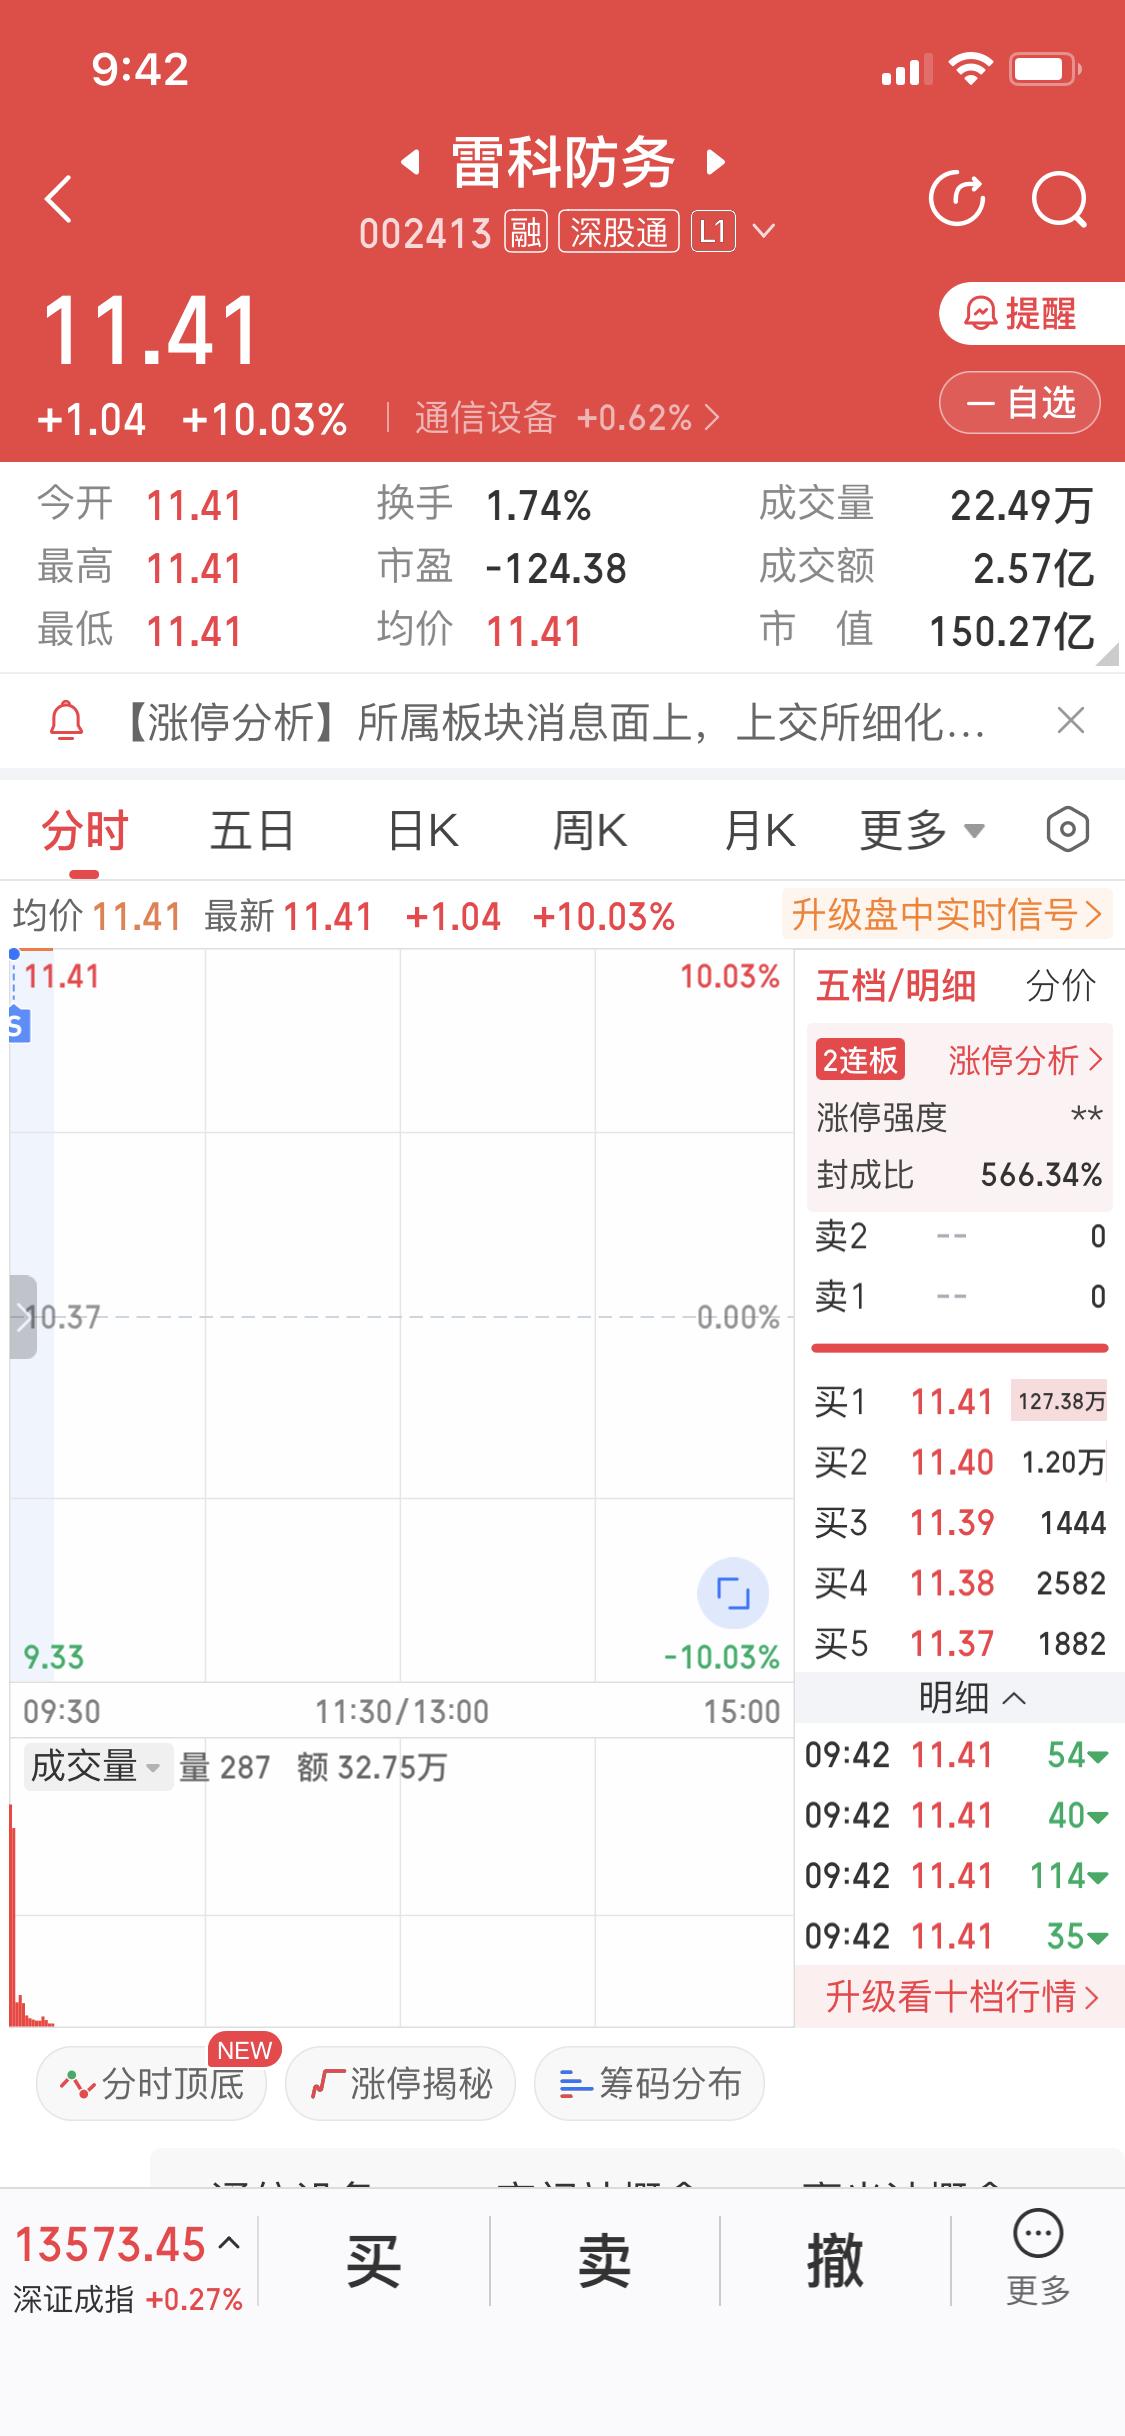Tap the 换手 1.74% value

coord(539,506)
